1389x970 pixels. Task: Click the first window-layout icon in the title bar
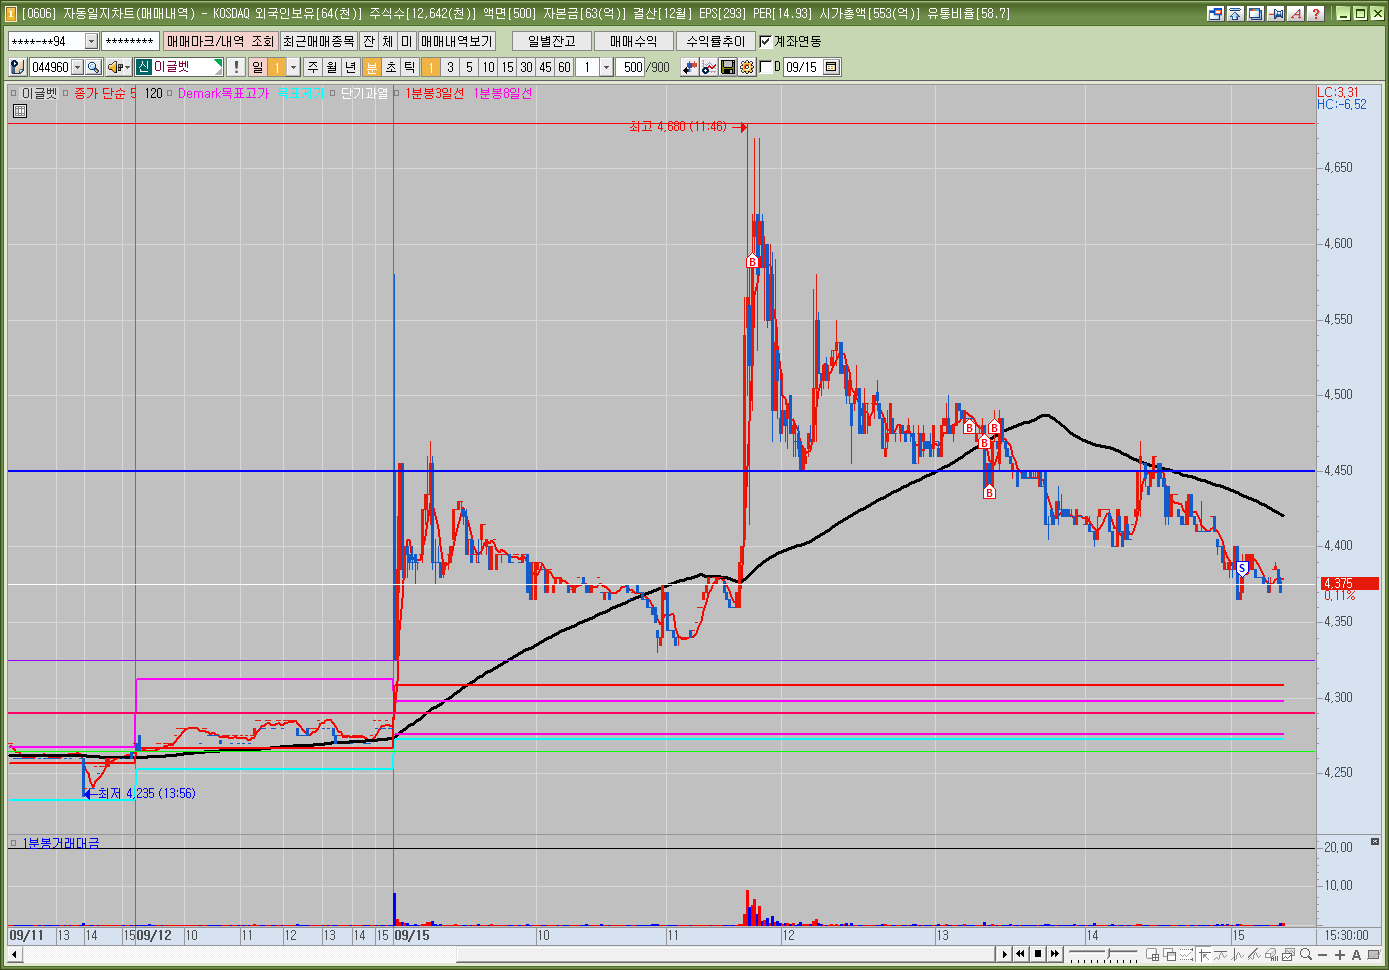click(x=1215, y=14)
